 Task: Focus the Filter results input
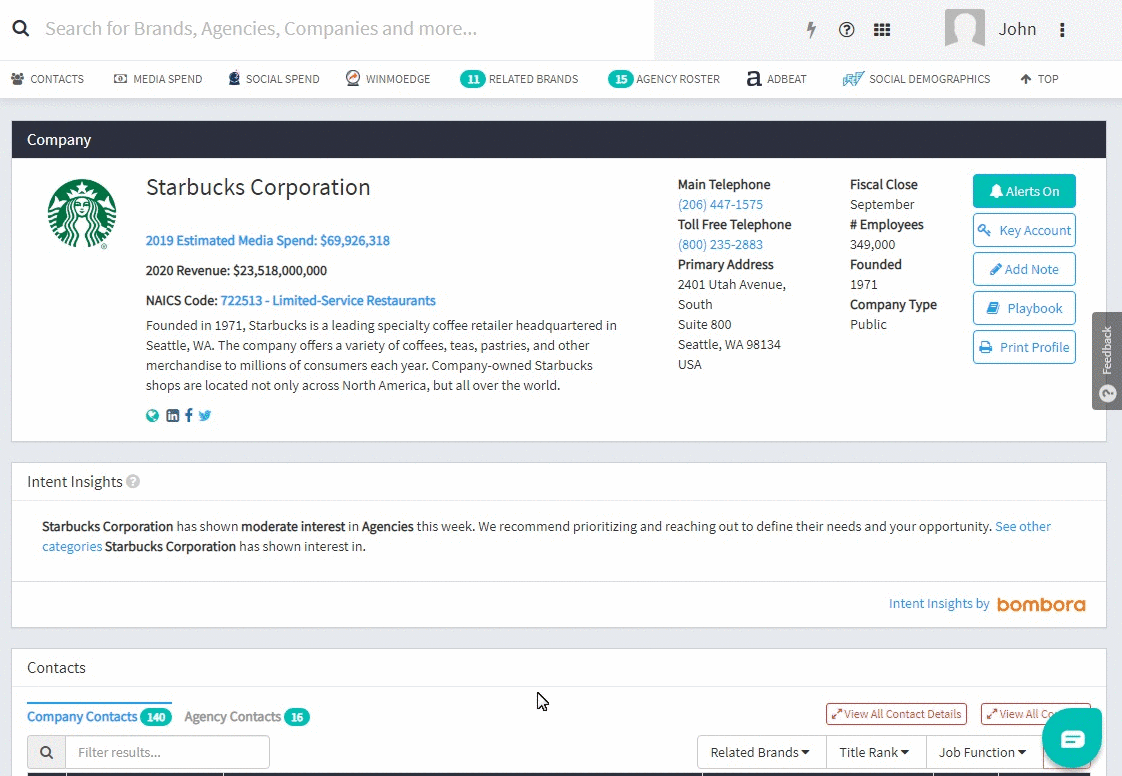[x=167, y=752]
